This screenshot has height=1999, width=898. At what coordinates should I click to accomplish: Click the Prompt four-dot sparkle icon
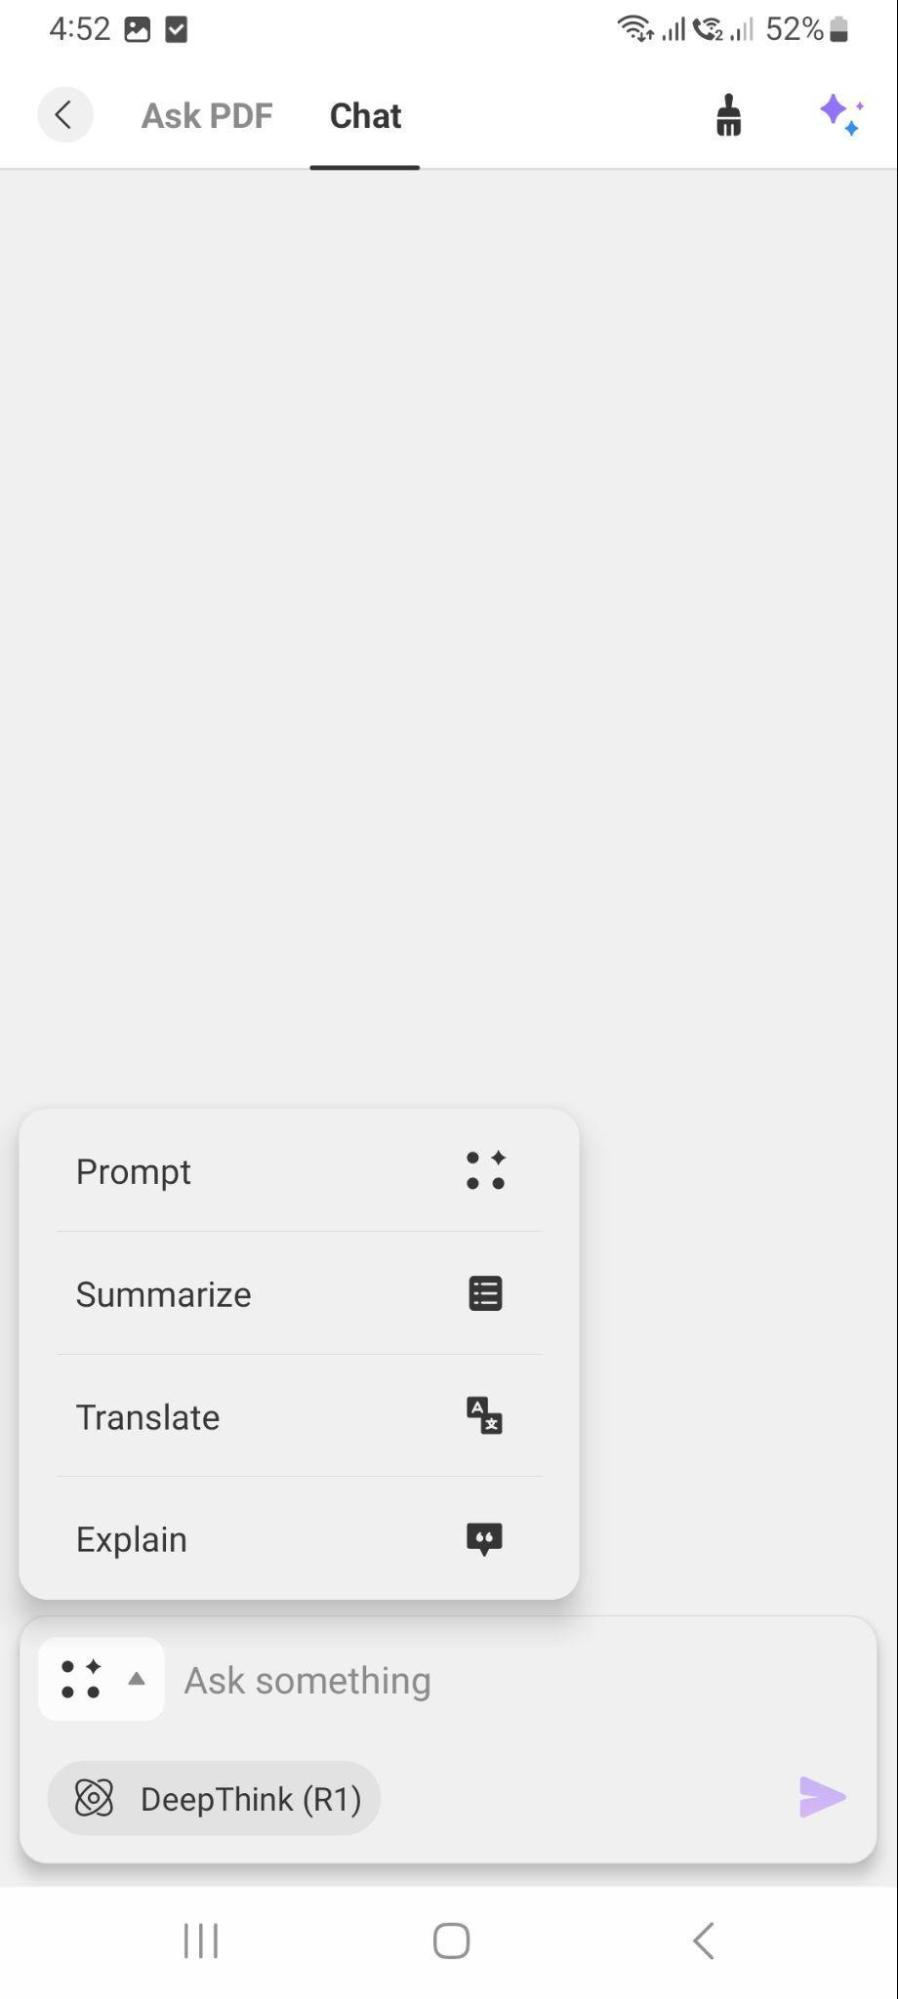(485, 1170)
